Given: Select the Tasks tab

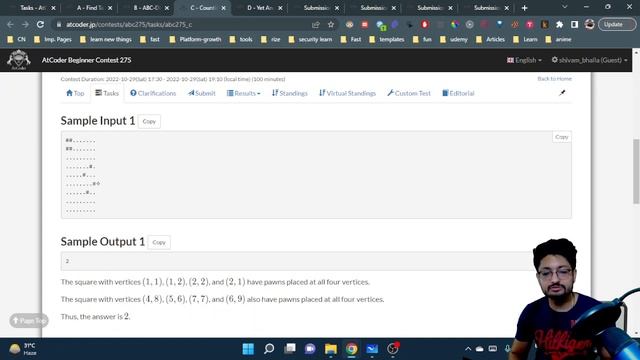Looking at the screenshot, I should [107, 93].
